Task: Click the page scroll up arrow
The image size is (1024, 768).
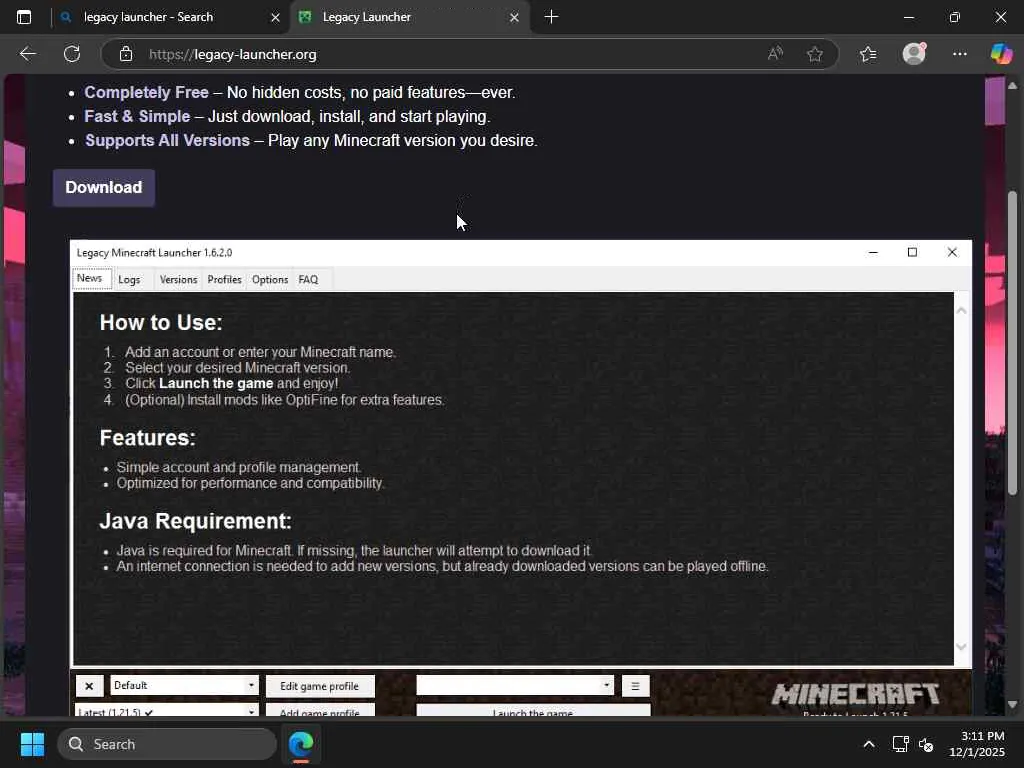Action: tap(1012, 86)
